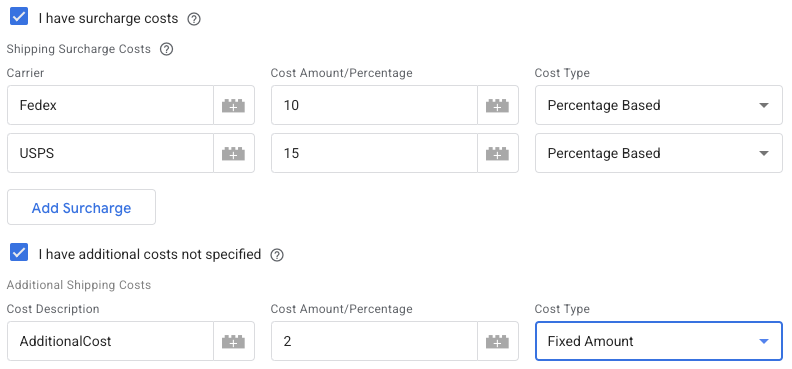Click the Fedex cost amount field containing 10
This screenshot has height=369, width=792.
[374, 105]
